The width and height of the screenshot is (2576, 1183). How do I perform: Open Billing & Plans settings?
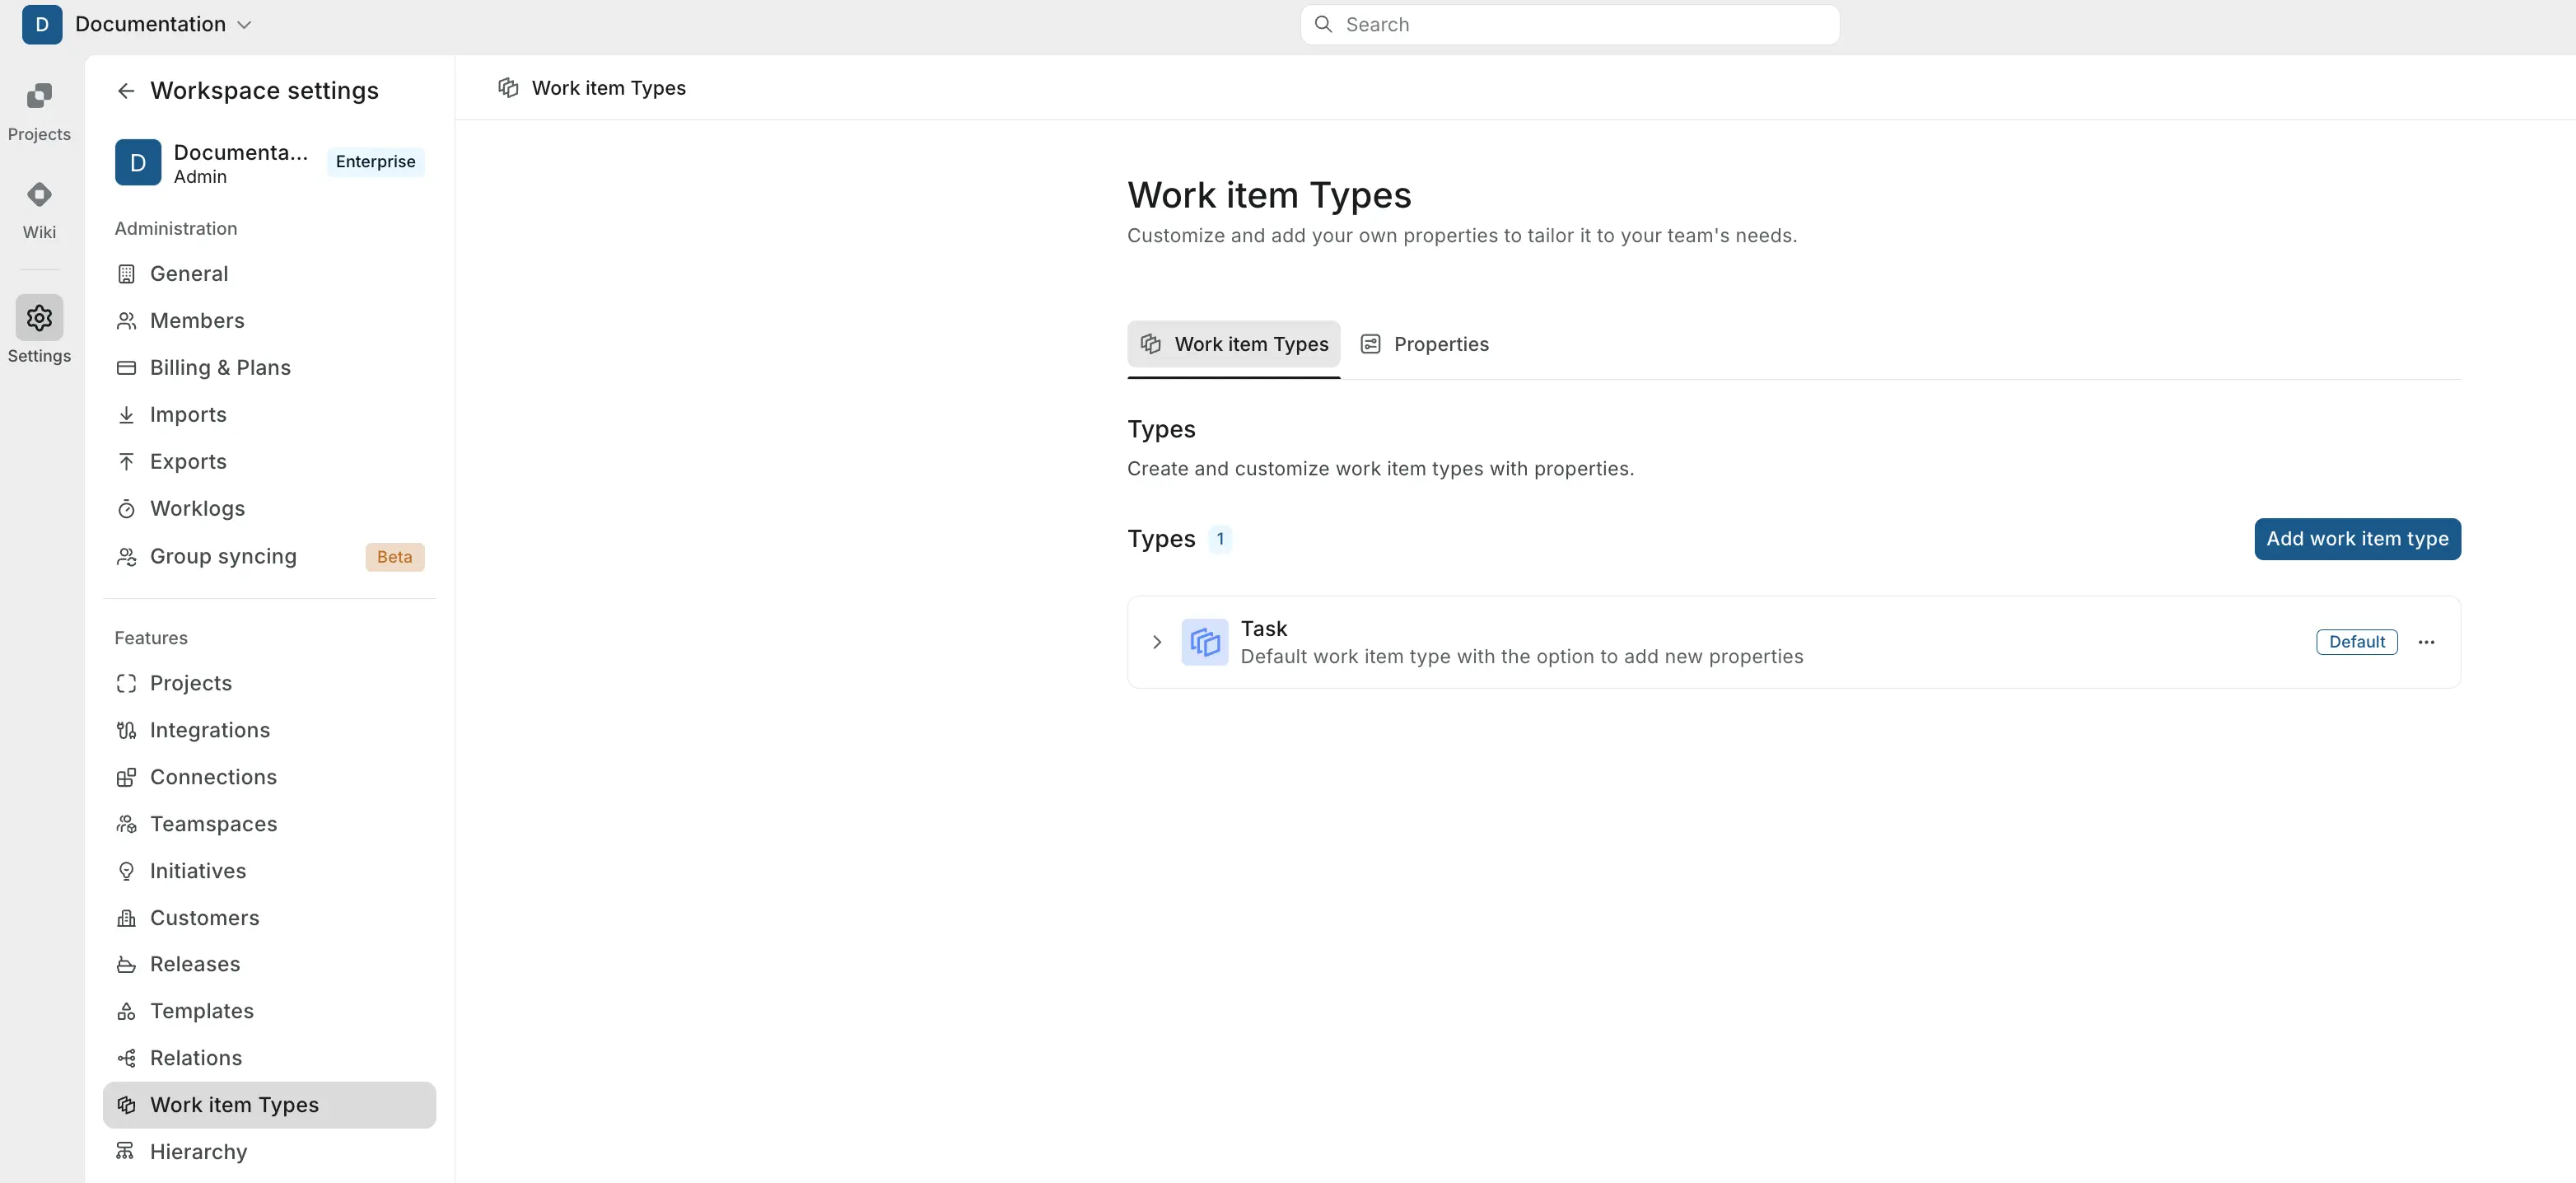click(220, 367)
